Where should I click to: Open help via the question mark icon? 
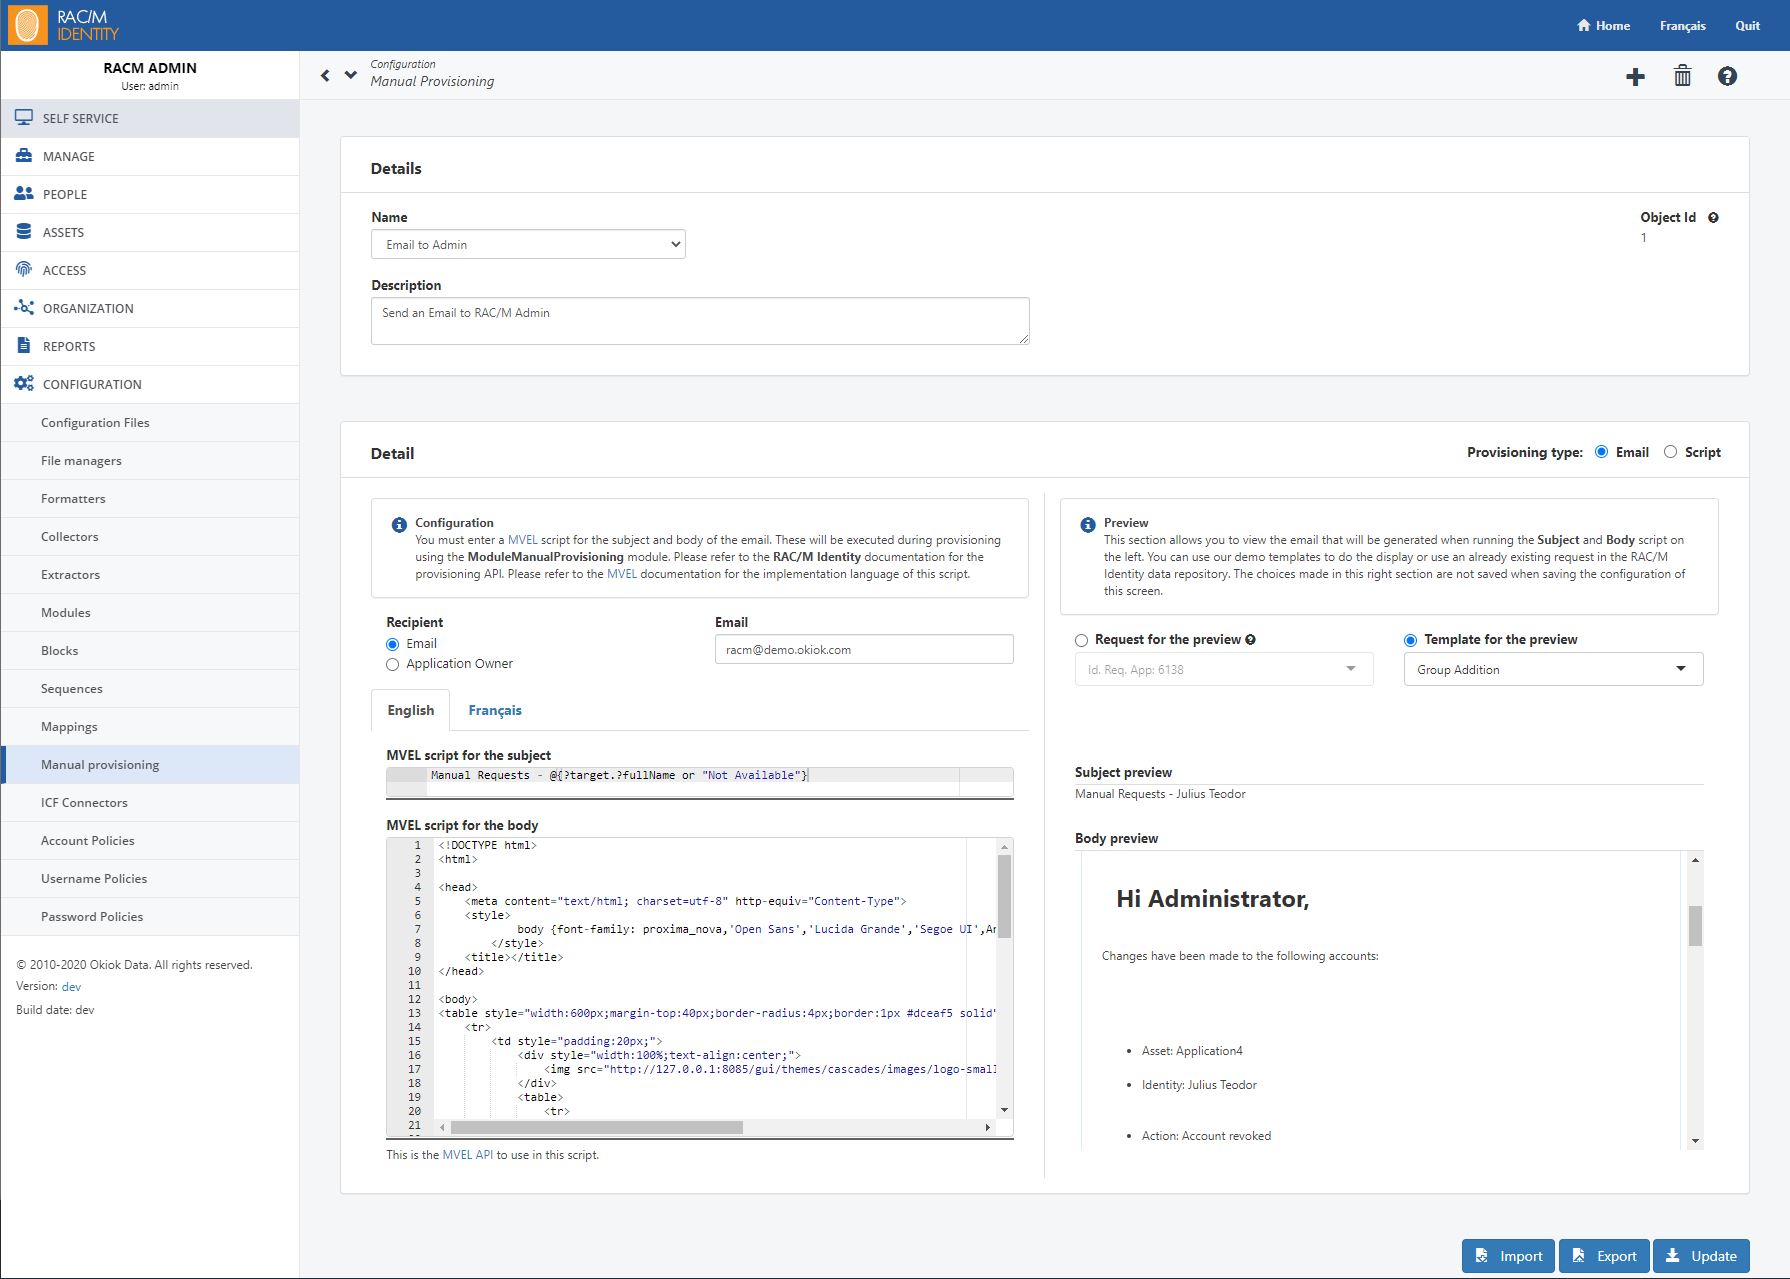pyautogui.click(x=1727, y=76)
